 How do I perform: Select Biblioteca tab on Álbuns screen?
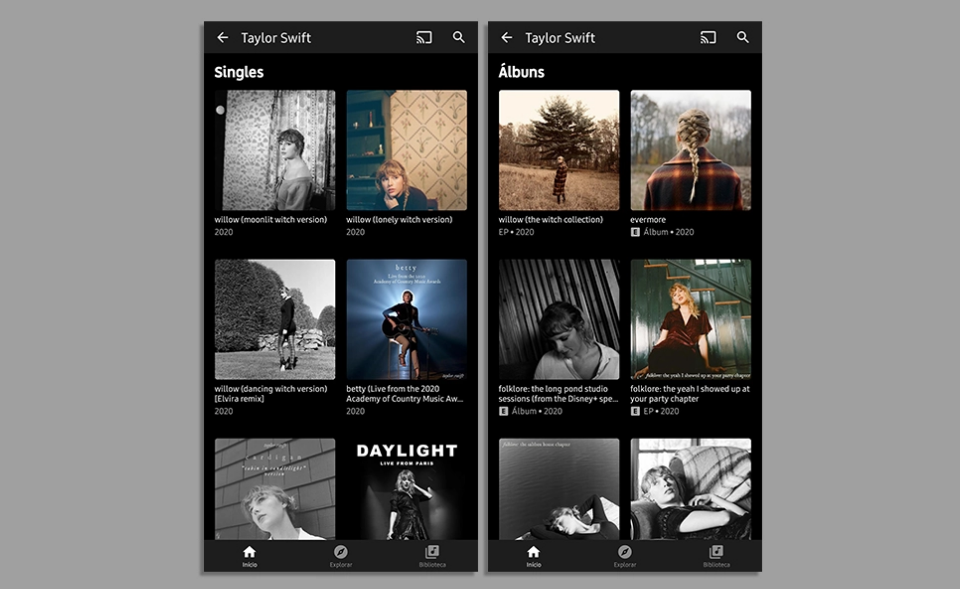pyautogui.click(x=716, y=556)
